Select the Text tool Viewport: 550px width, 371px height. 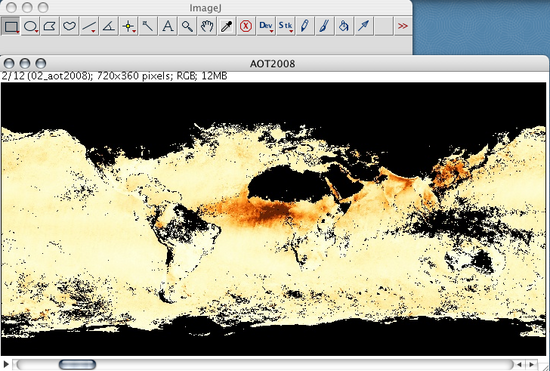click(x=168, y=26)
